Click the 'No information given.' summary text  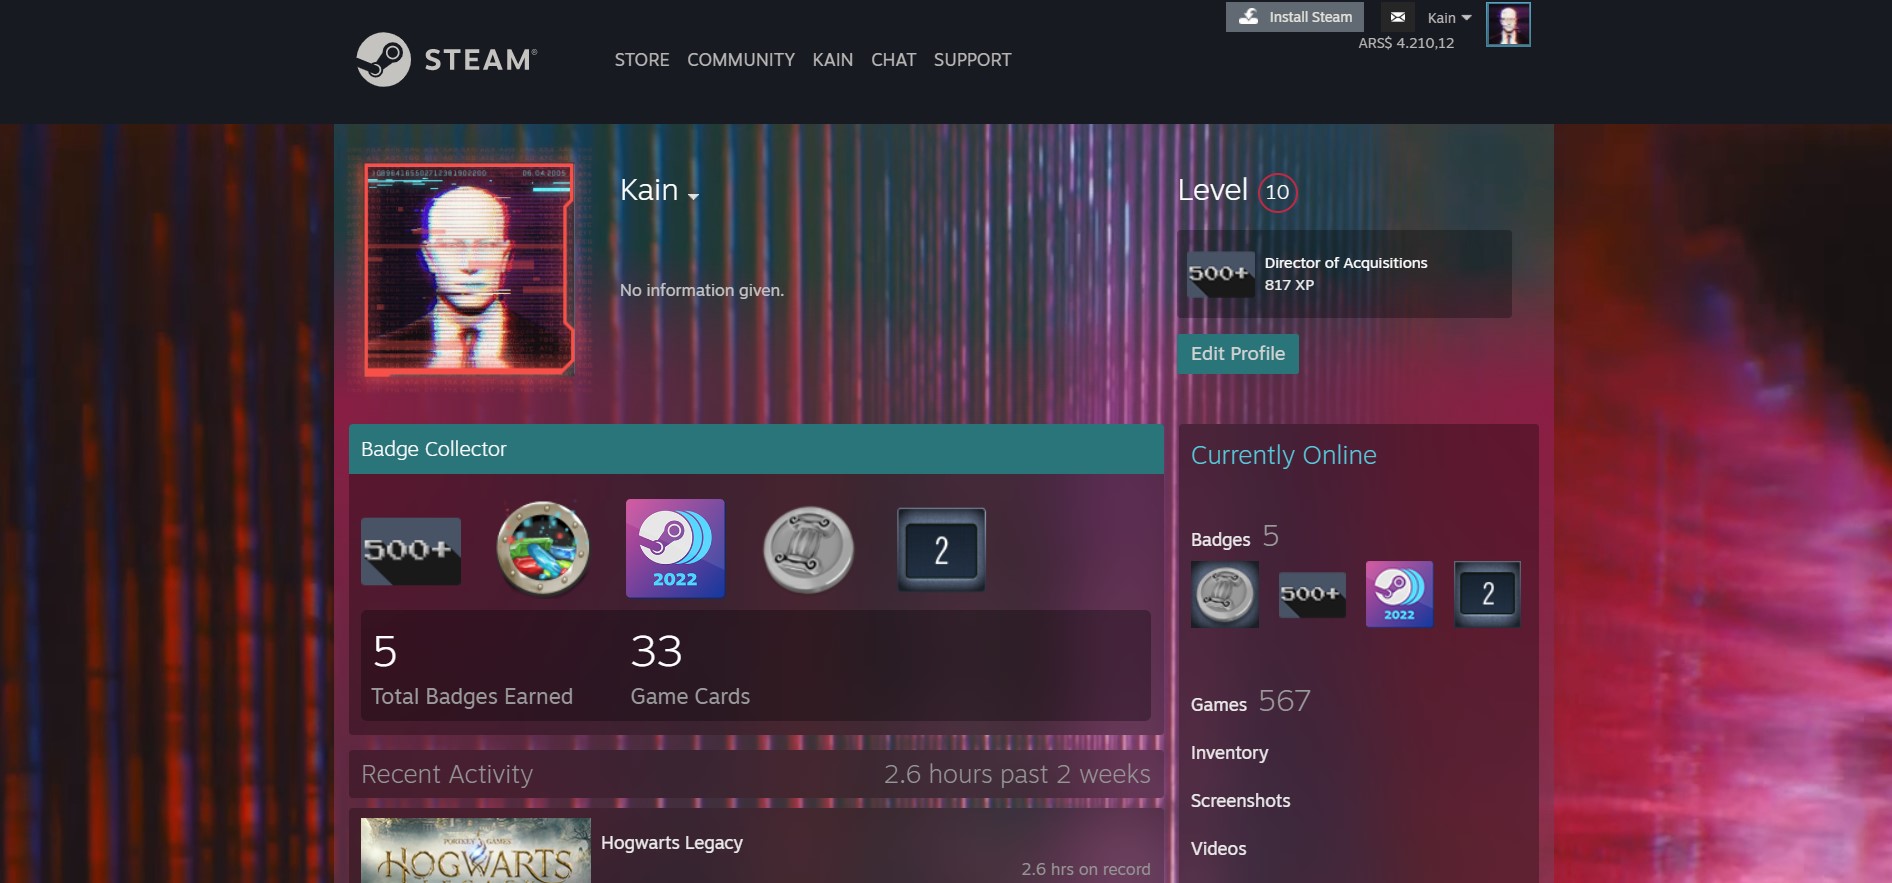coord(702,290)
